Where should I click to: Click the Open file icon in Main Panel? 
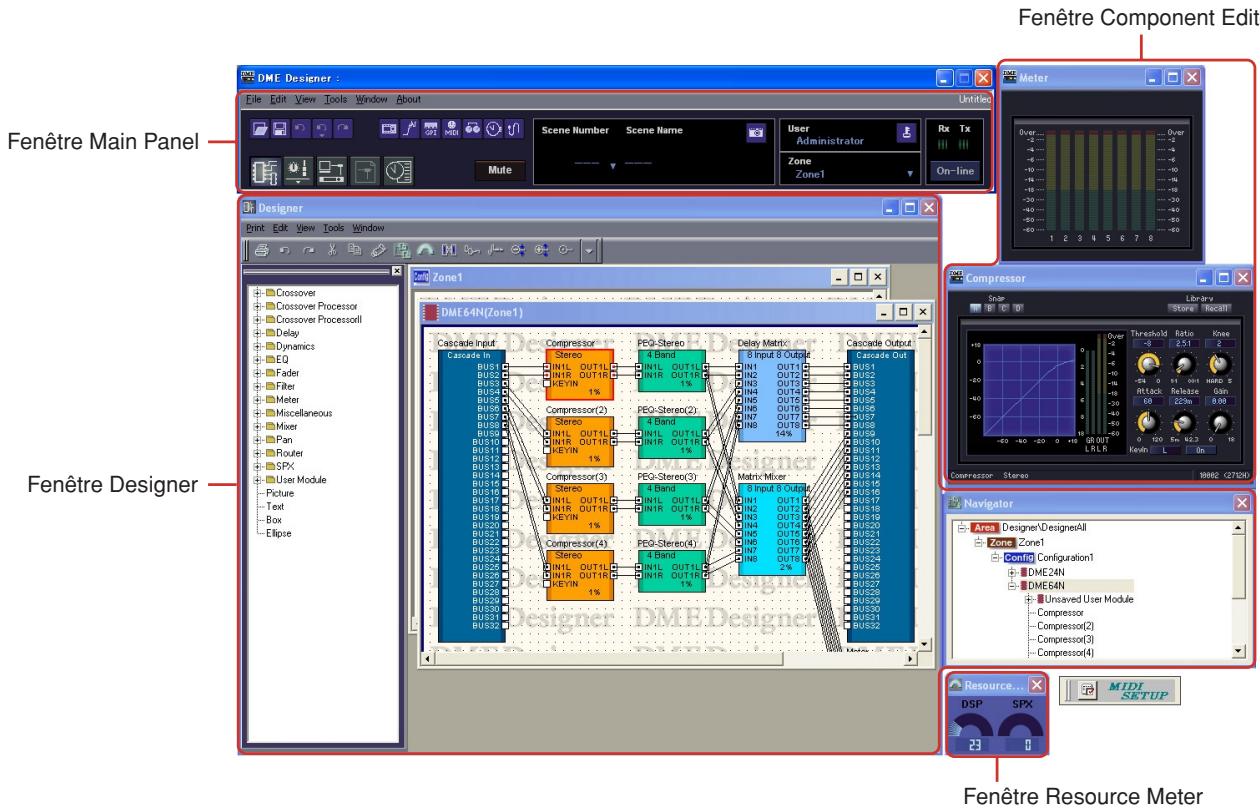pos(260,129)
